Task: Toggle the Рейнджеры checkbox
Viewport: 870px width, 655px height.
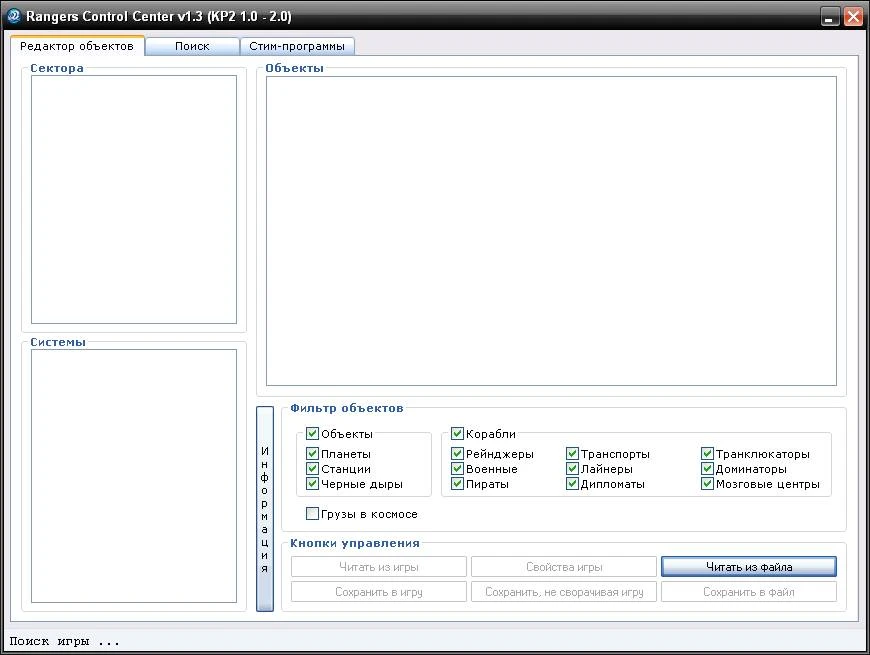Action: coord(458,454)
